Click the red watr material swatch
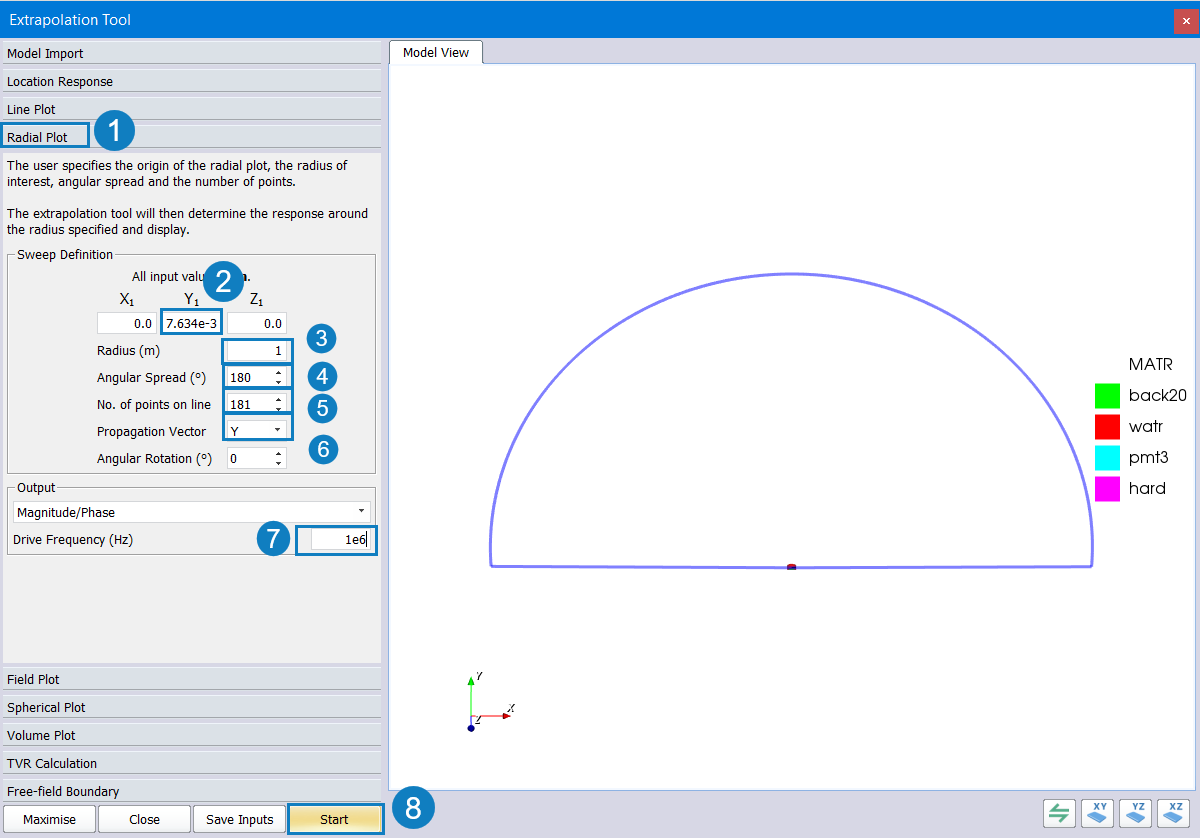The image size is (1200, 838). [1107, 427]
